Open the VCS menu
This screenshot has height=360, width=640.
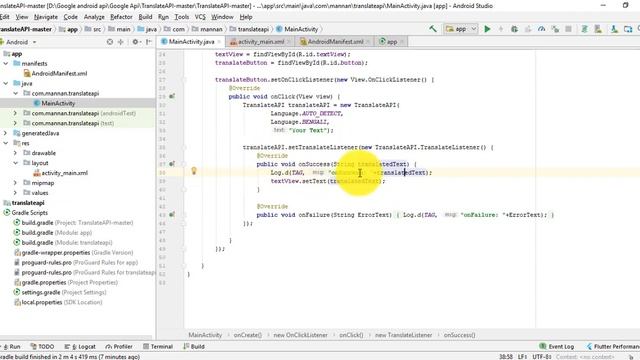pyautogui.click(x=200, y=17)
